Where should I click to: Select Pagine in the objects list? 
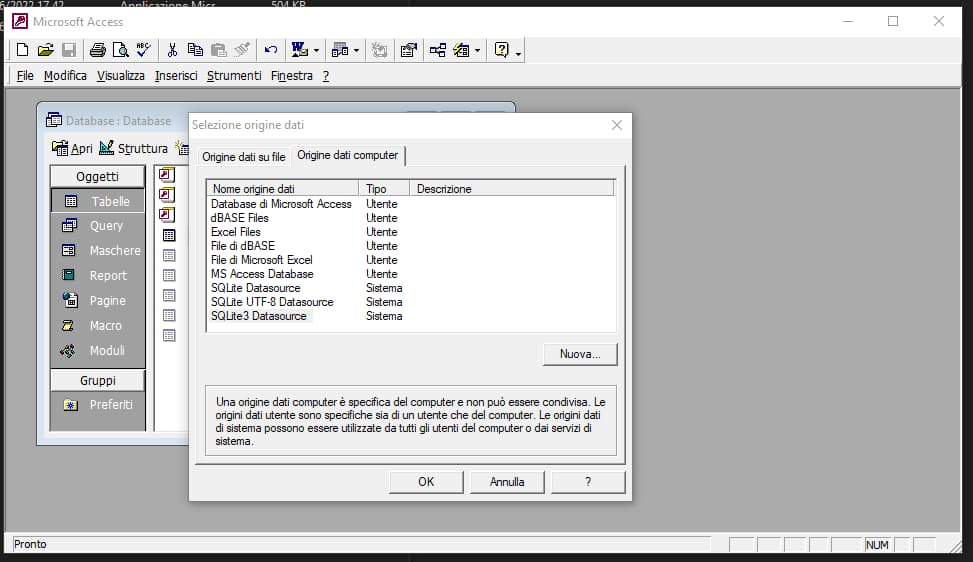tap(97, 301)
